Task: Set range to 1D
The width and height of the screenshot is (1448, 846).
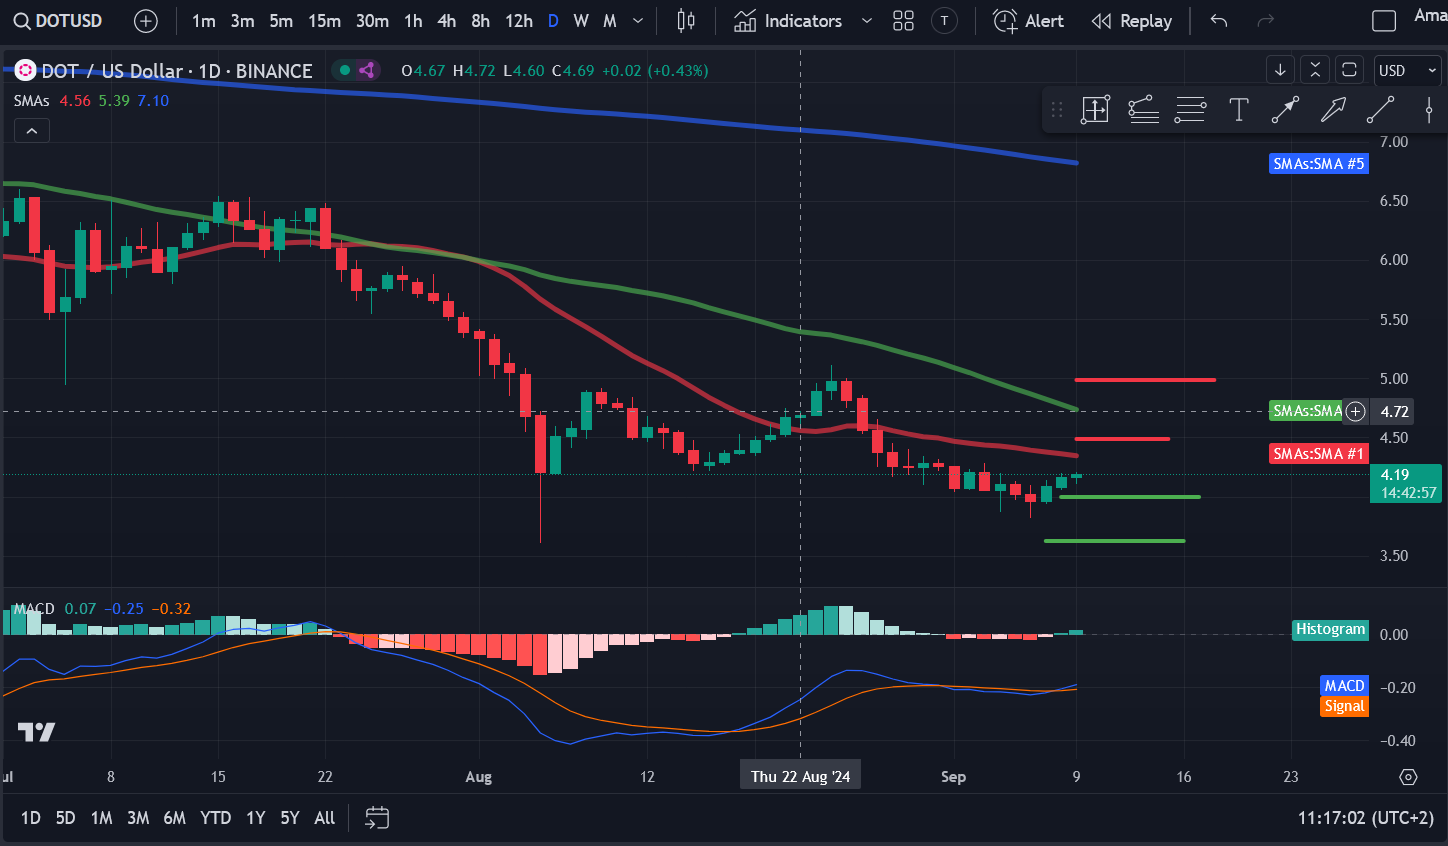Action: (31, 818)
